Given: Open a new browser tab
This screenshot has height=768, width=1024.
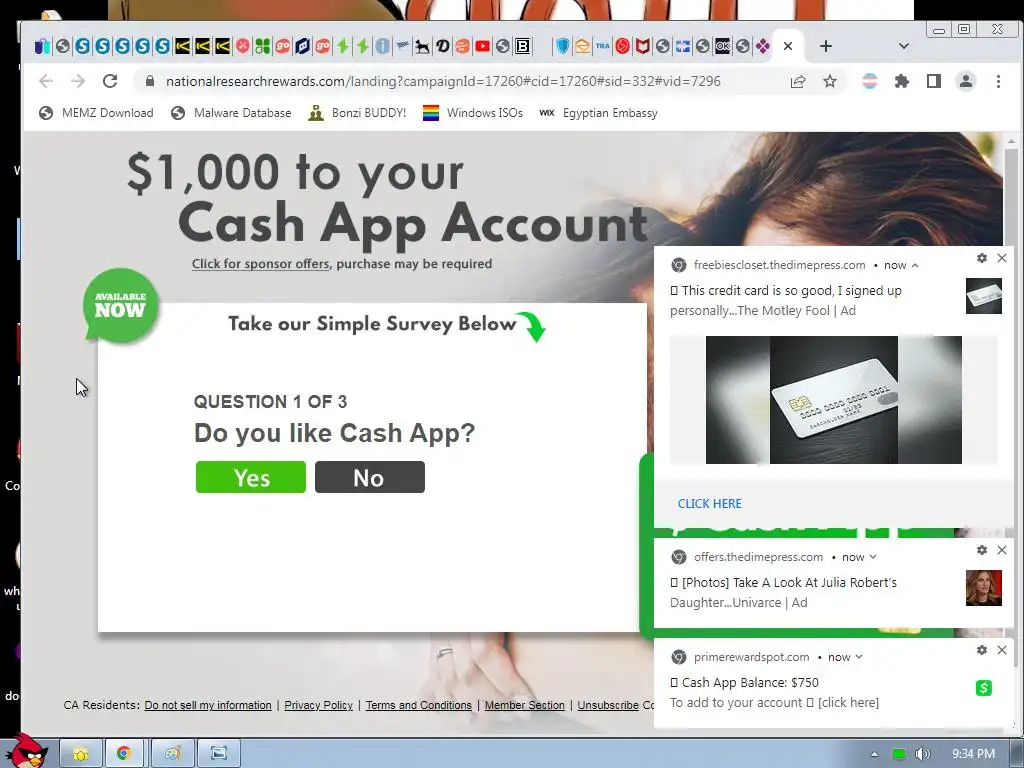Looking at the screenshot, I should 825,46.
